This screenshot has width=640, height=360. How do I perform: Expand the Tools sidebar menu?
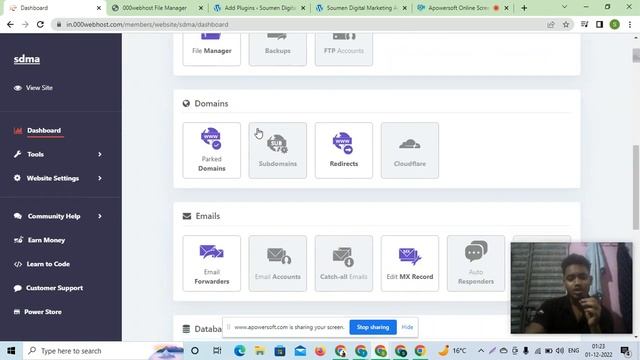tap(58, 154)
